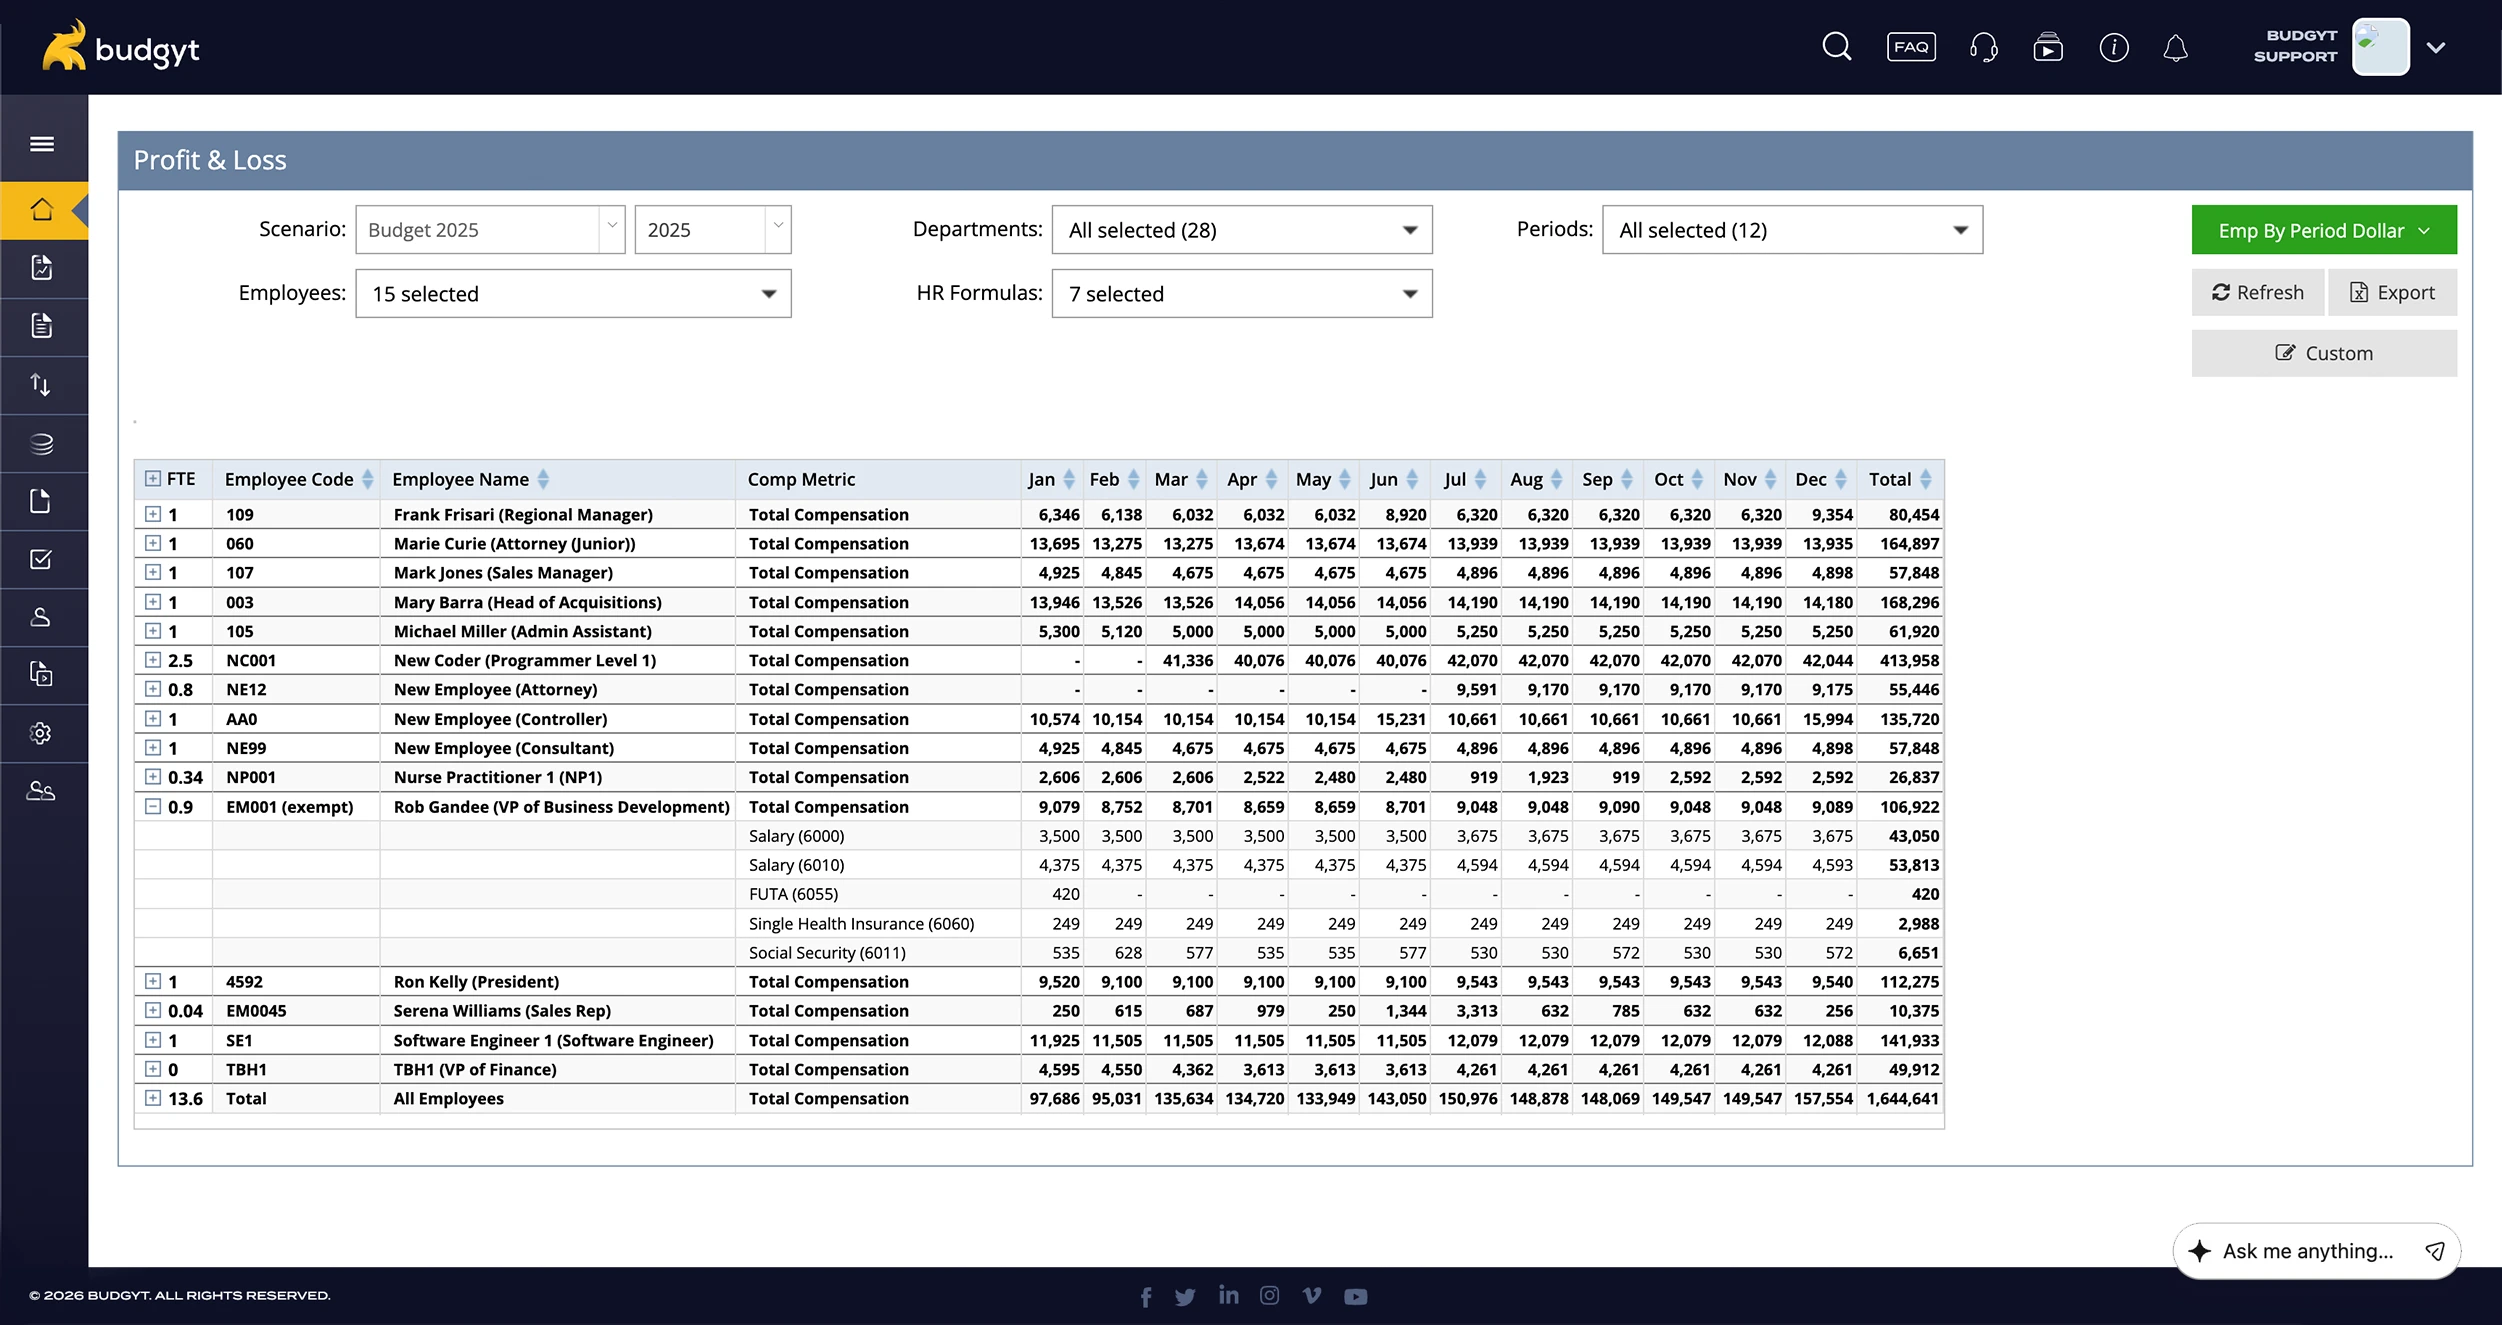This screenshot has width=2502, height=1325.
Task: Open the video tutorials icon in header
Action: tap(2047, 47)
